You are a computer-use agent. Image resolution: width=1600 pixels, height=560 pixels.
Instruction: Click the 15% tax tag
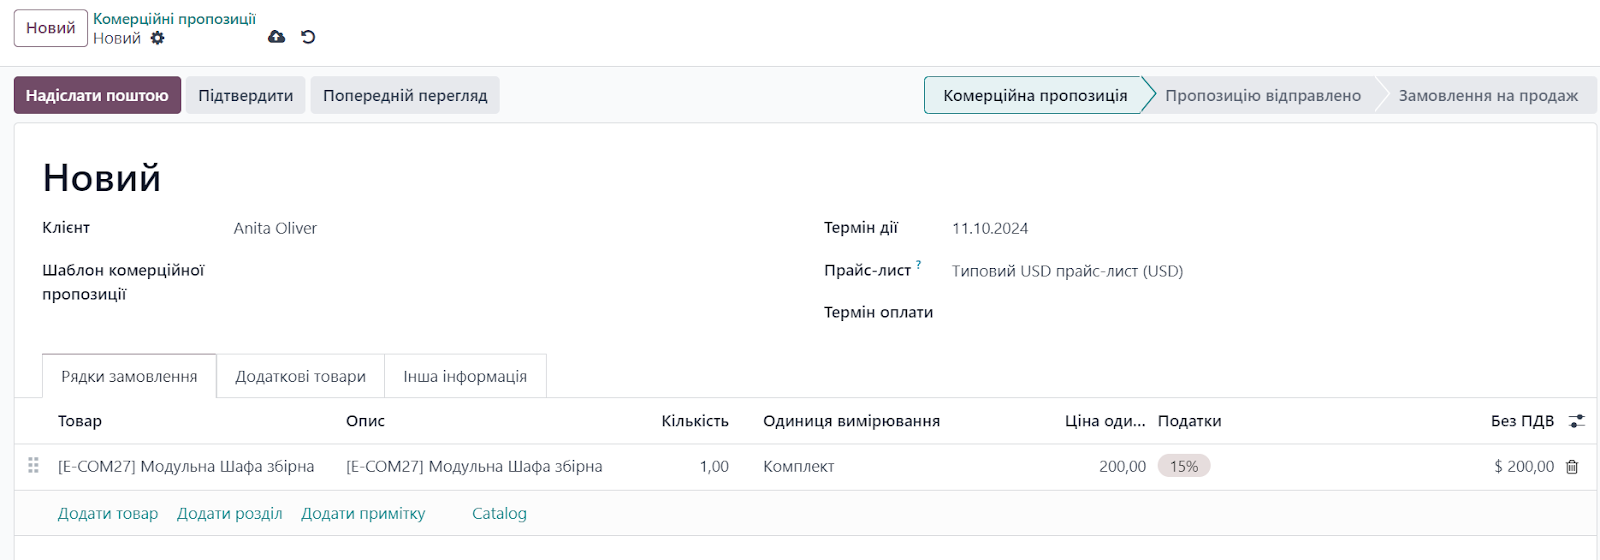1184,466
